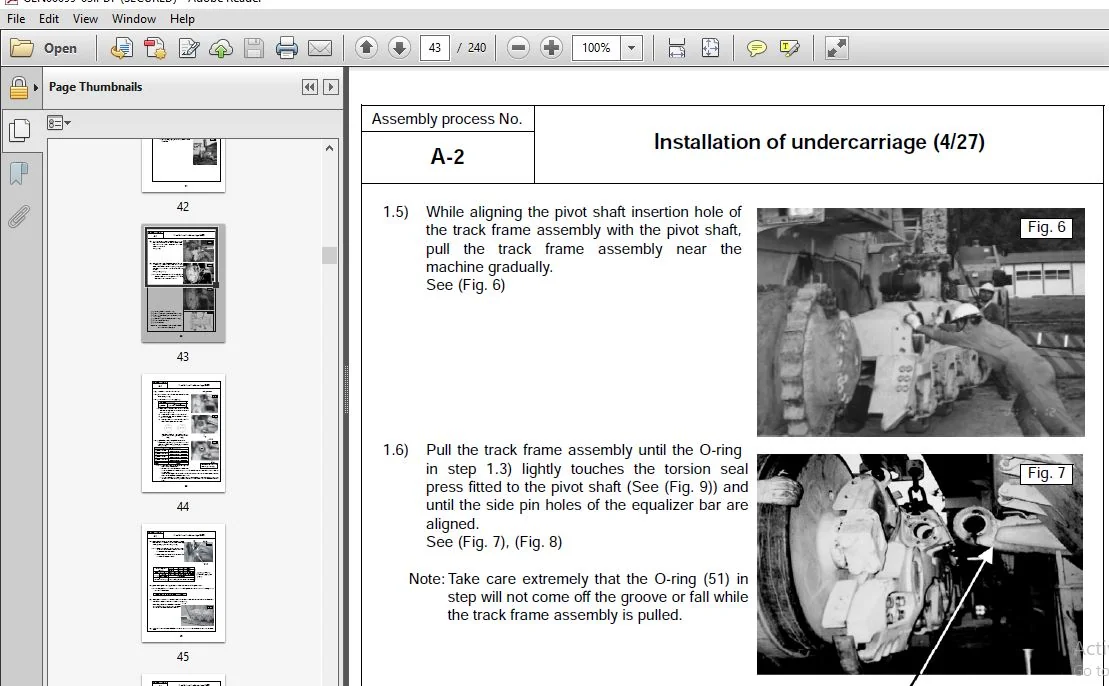Click the 'Installation of undercarriage (4/27)' heading
Image resolution: width=1109 pixels, height=686 pixels.
pyautogui.click(x=819, y=142)
